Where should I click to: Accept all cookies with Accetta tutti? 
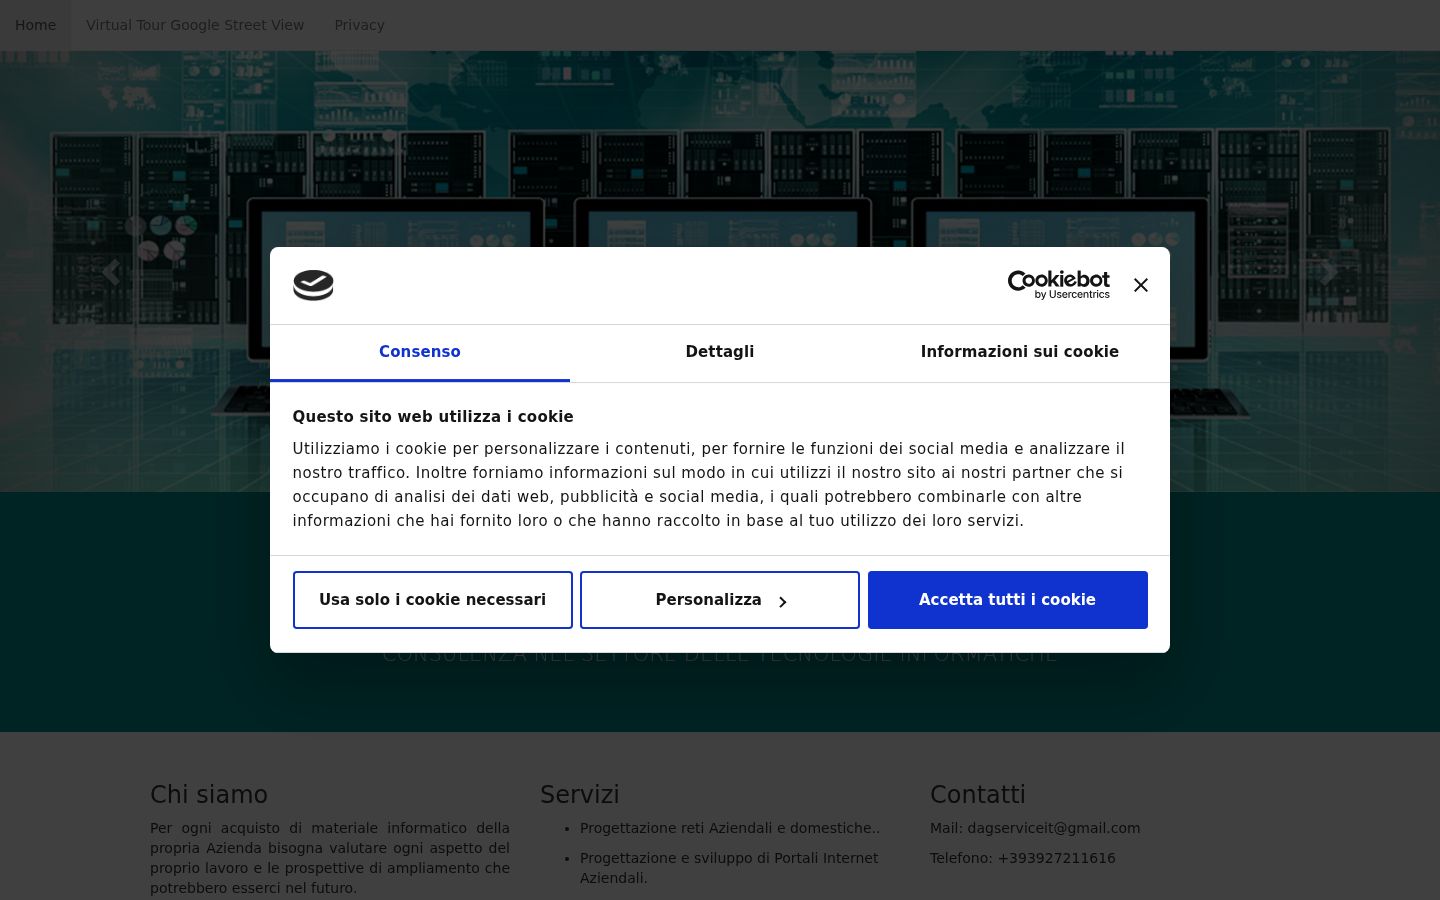point(1008,600)
